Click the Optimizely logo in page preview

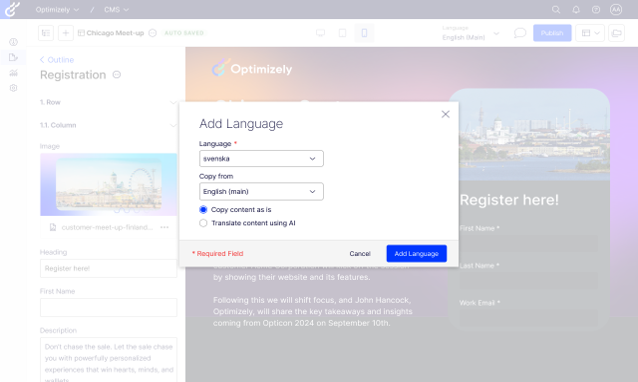click(x=252, y=69)
